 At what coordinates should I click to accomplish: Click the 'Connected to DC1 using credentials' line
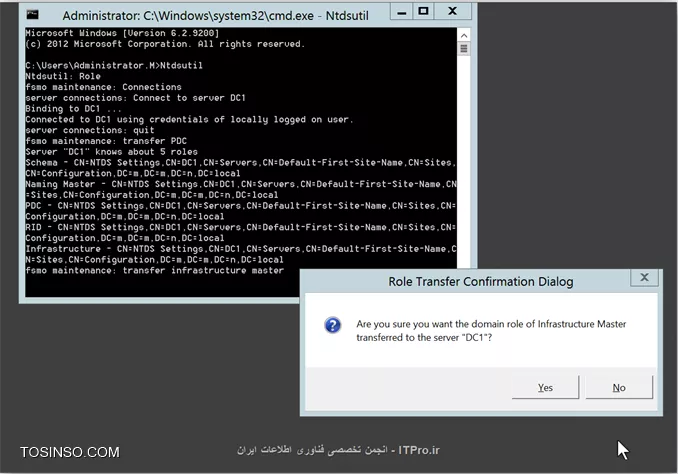tap(189, 119)
